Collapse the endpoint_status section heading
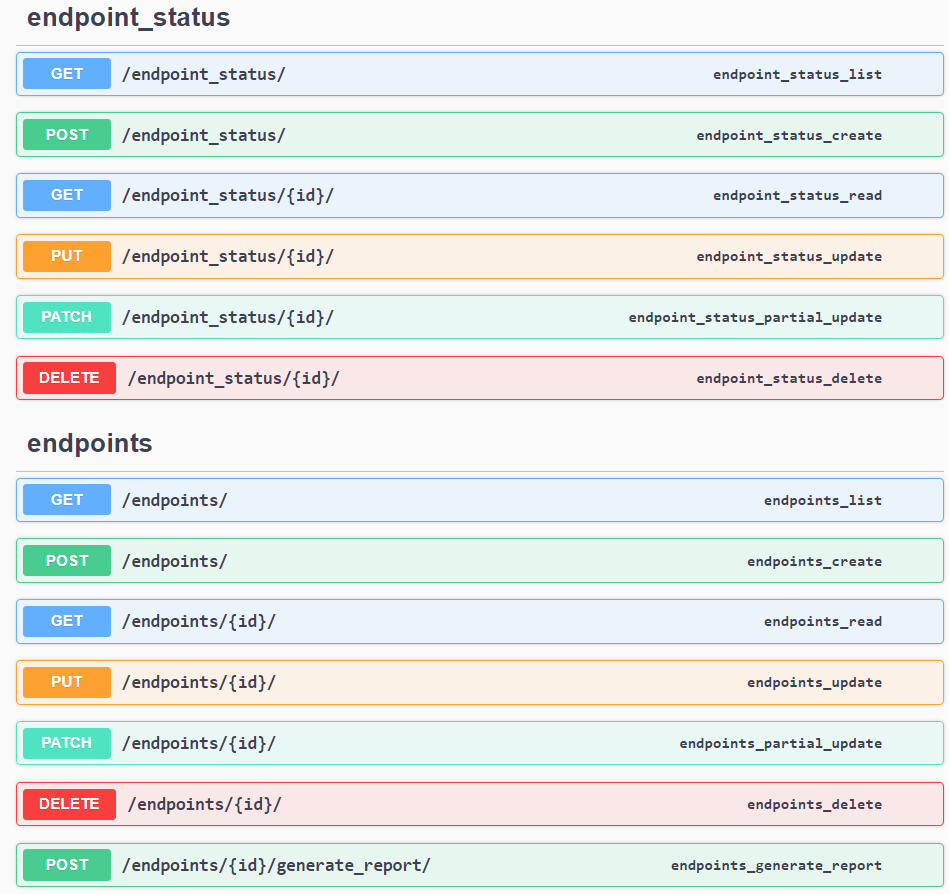949x894 pixels. click(x=128, y=17)
